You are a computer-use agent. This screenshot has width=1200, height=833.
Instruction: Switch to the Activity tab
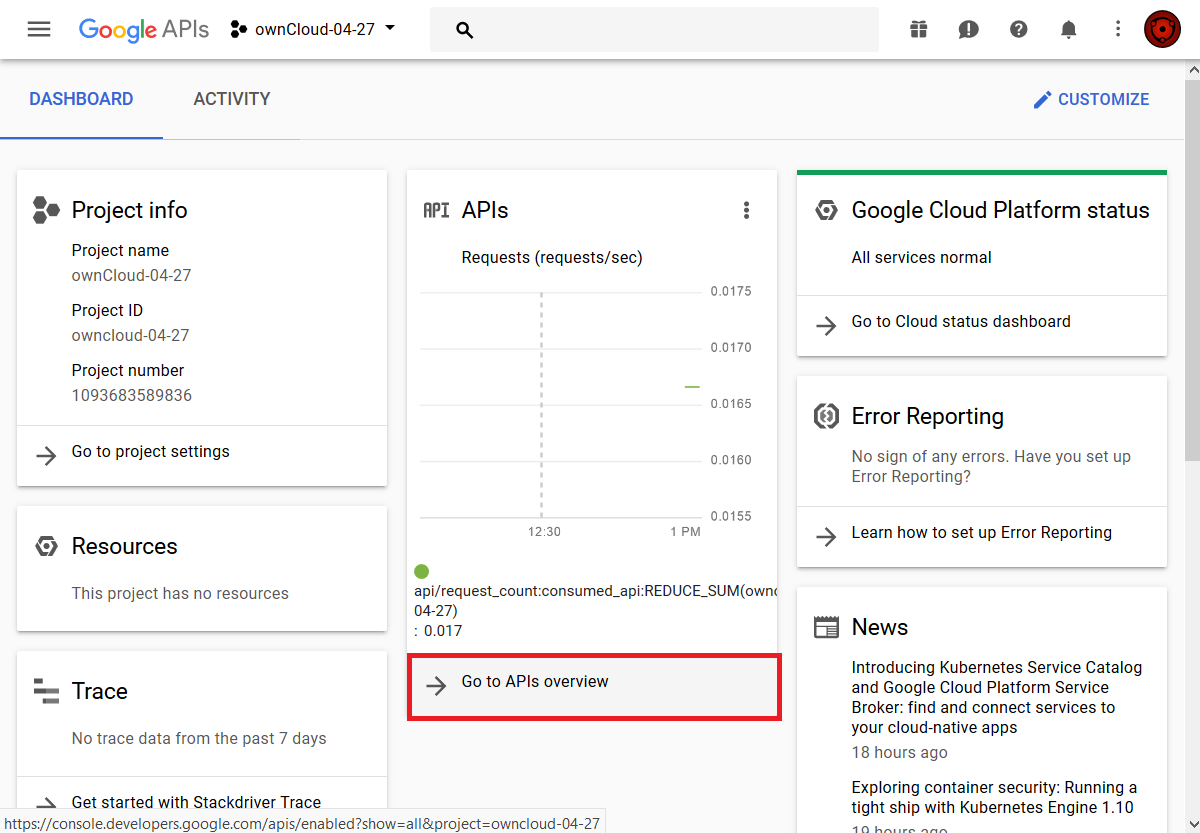pos(231,99)
